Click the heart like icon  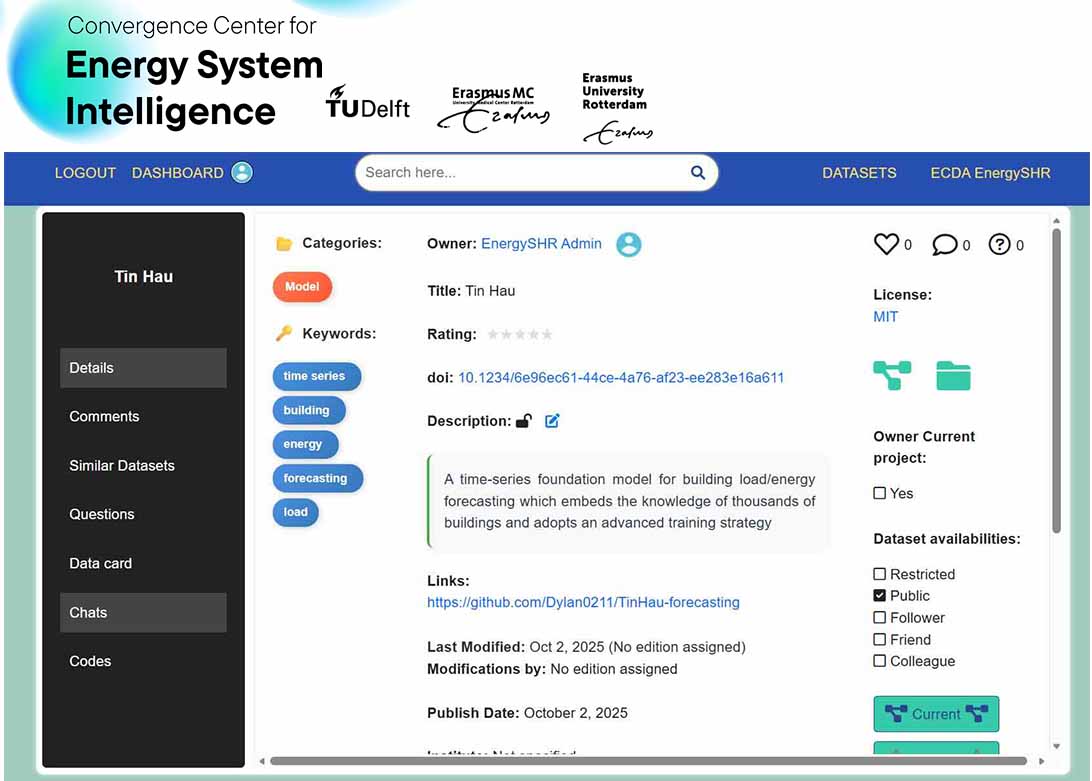(886, 244)
